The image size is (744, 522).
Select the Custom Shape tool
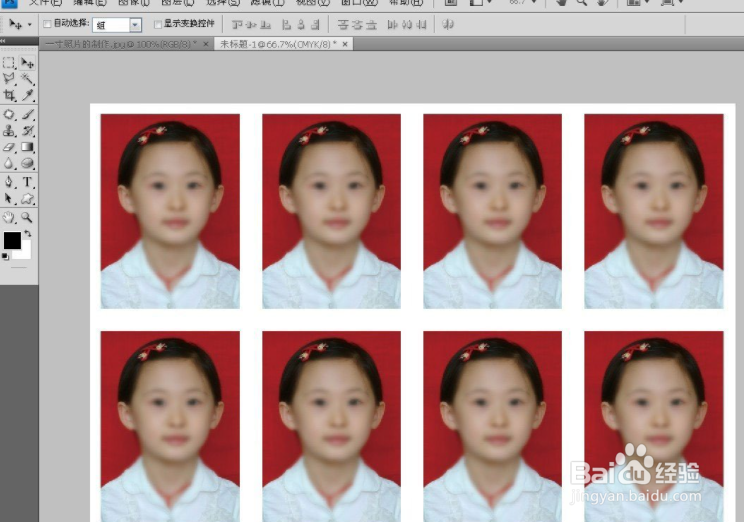coord(28,198)
